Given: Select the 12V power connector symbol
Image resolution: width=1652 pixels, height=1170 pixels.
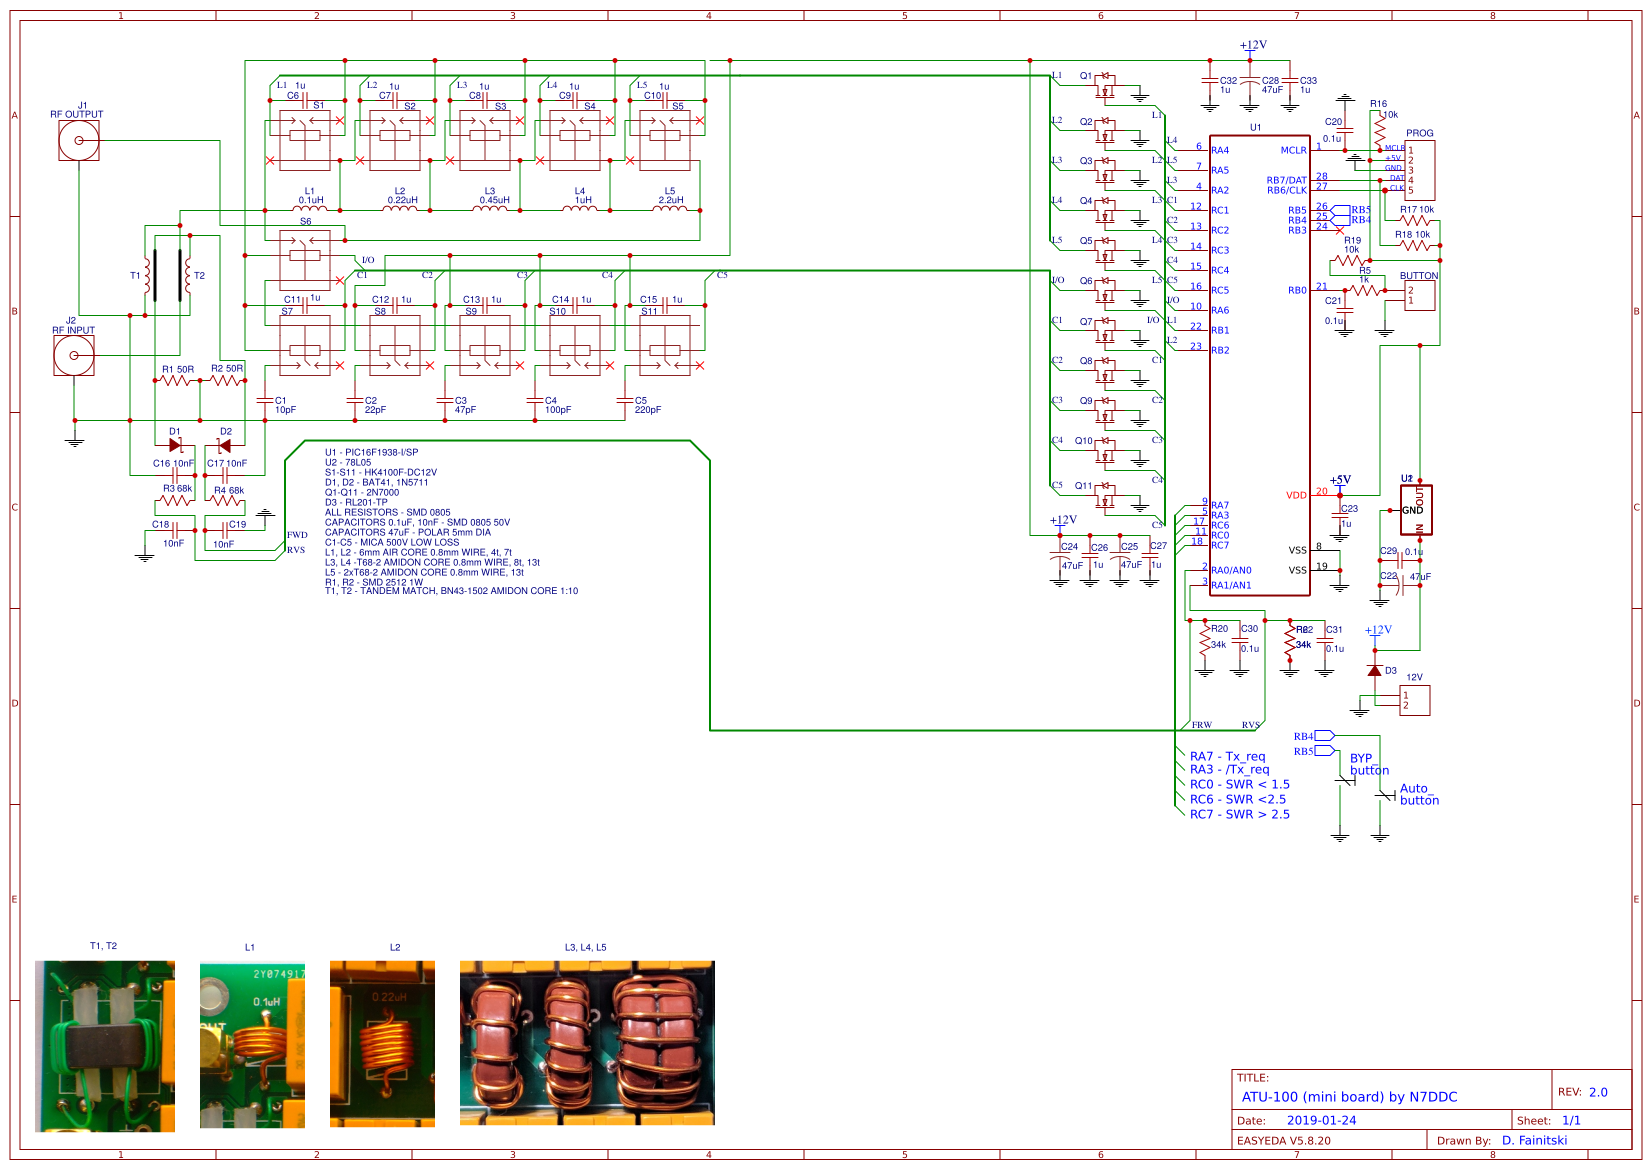Looking at the screenshot, I should [x=1415, y=700].
